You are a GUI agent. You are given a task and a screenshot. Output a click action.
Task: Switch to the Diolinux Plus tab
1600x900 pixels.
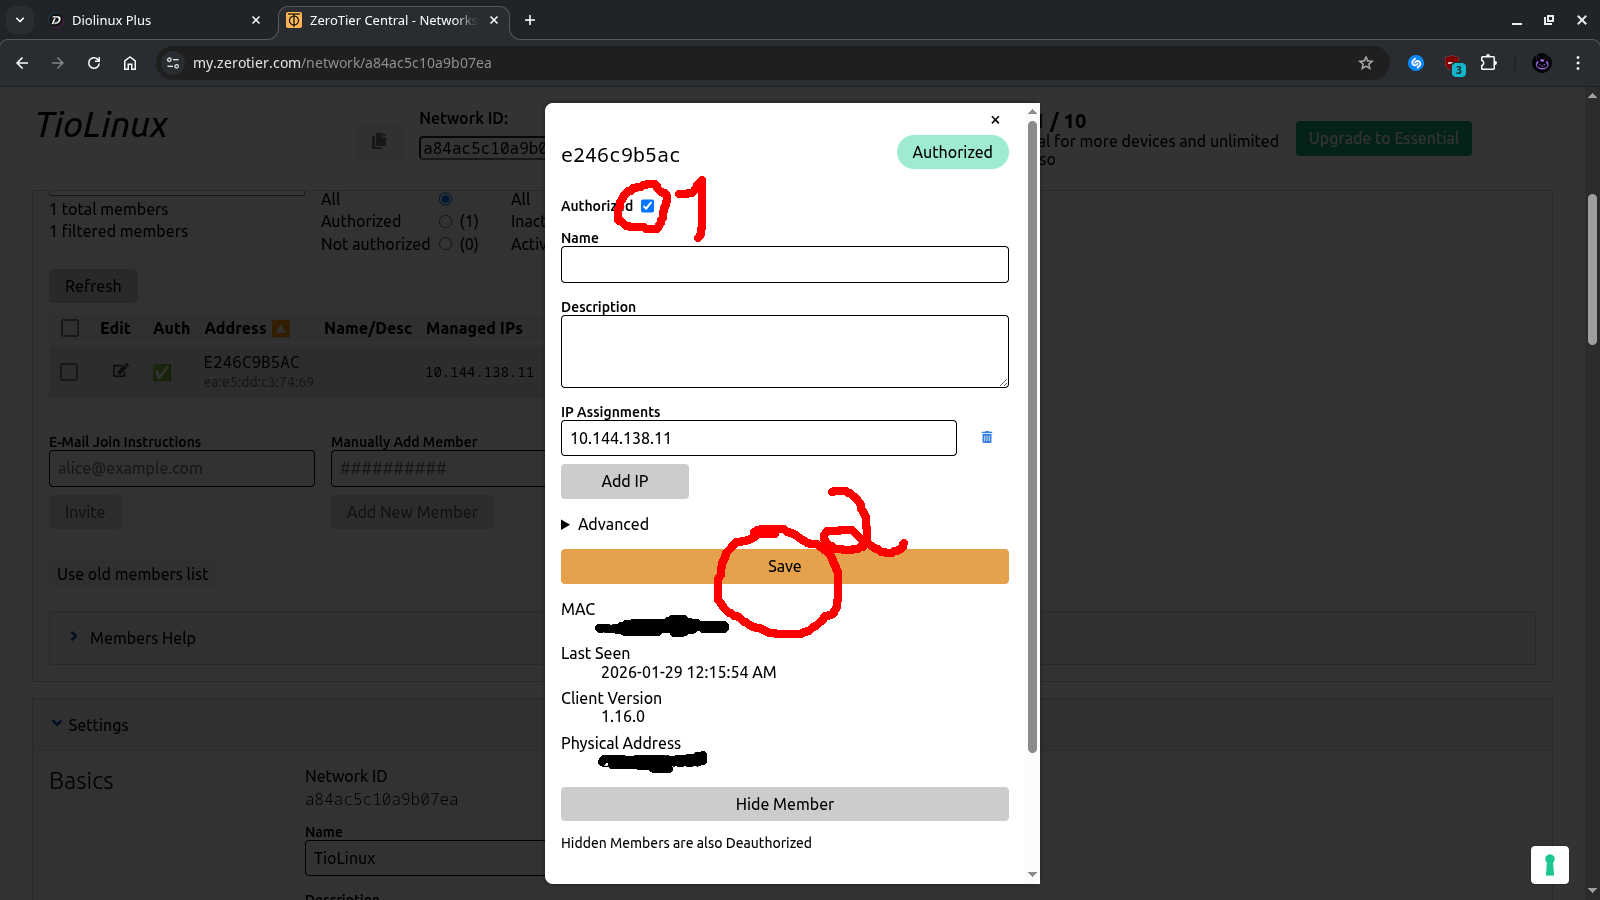[x=150, y=20]
